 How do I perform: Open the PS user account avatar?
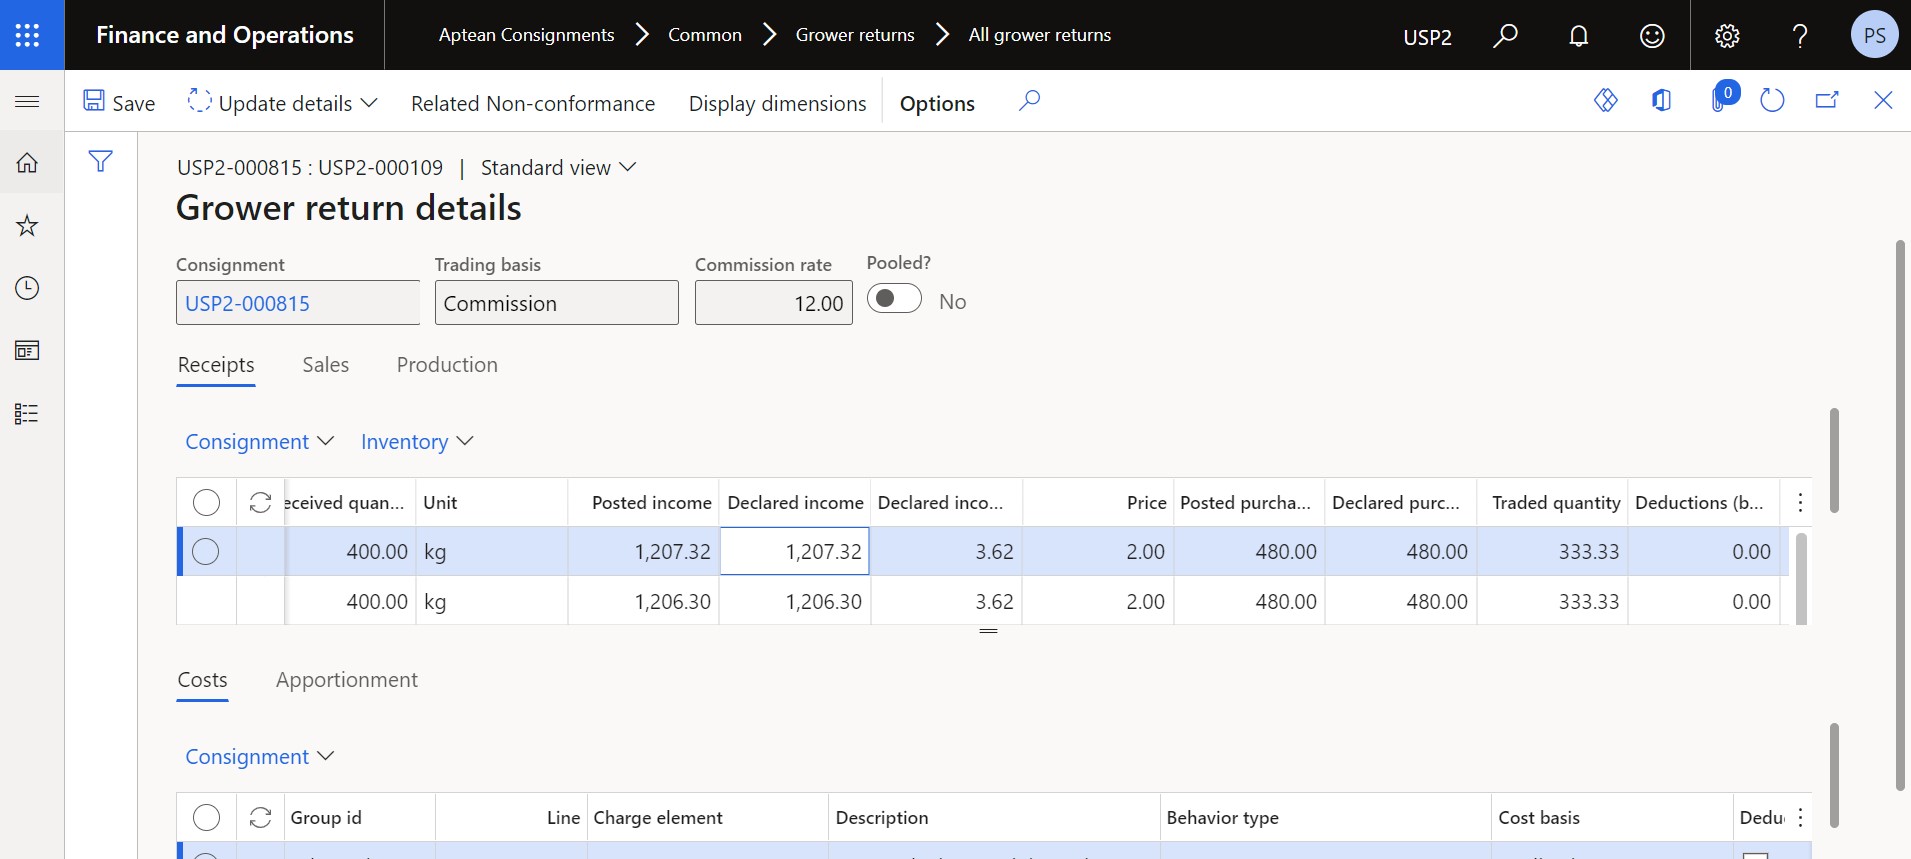1874,35
